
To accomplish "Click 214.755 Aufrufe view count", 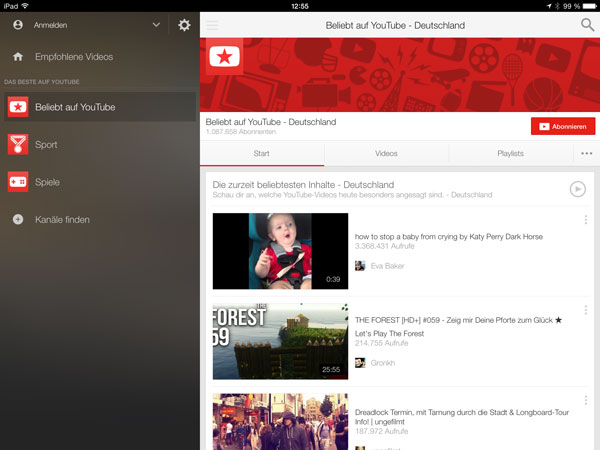I will (x=381, y=343).
